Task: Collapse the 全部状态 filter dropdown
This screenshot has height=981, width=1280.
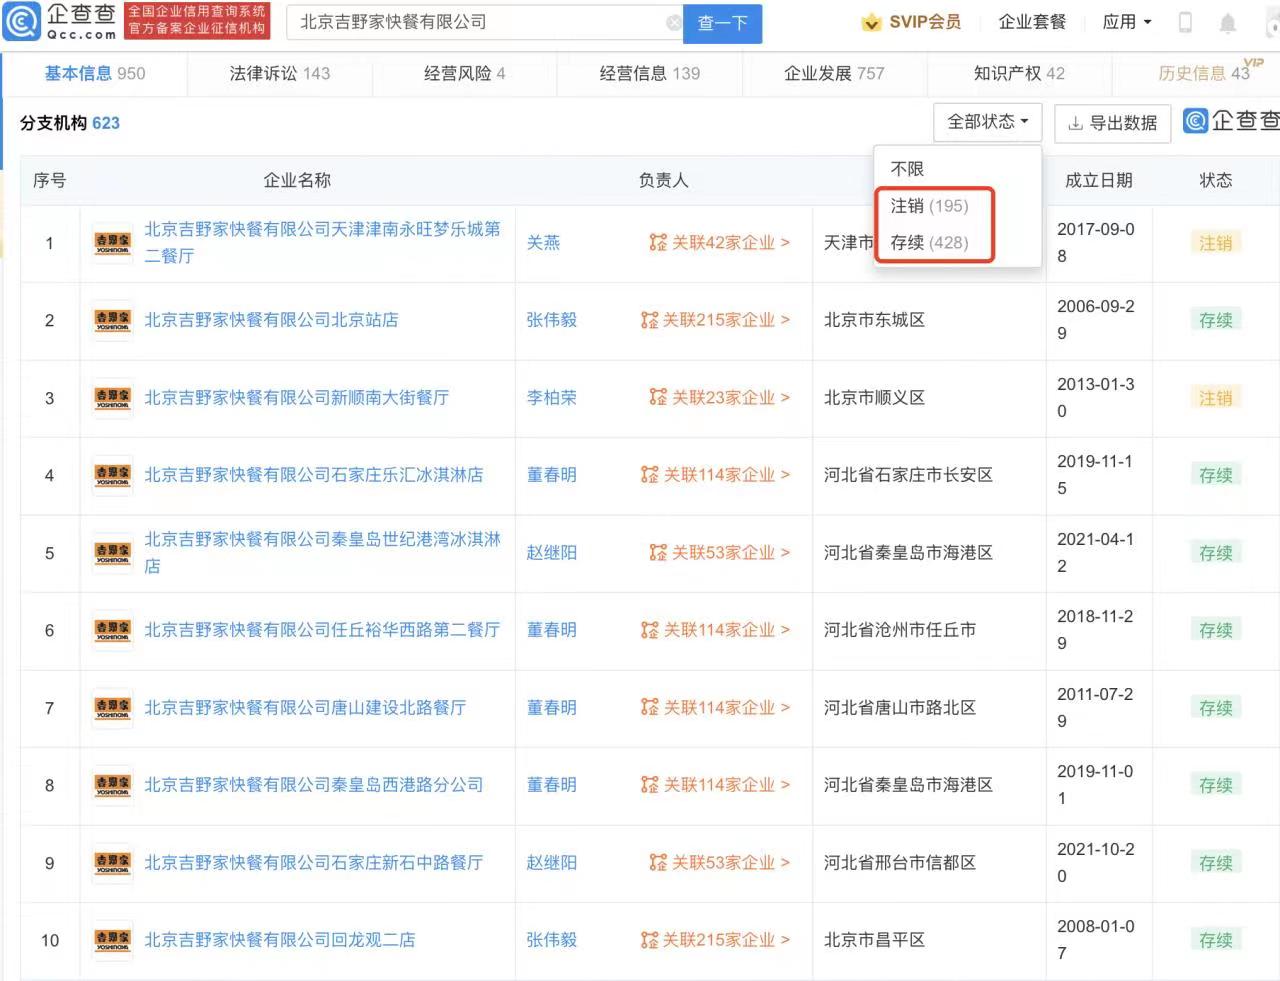Action: (987, 122)
